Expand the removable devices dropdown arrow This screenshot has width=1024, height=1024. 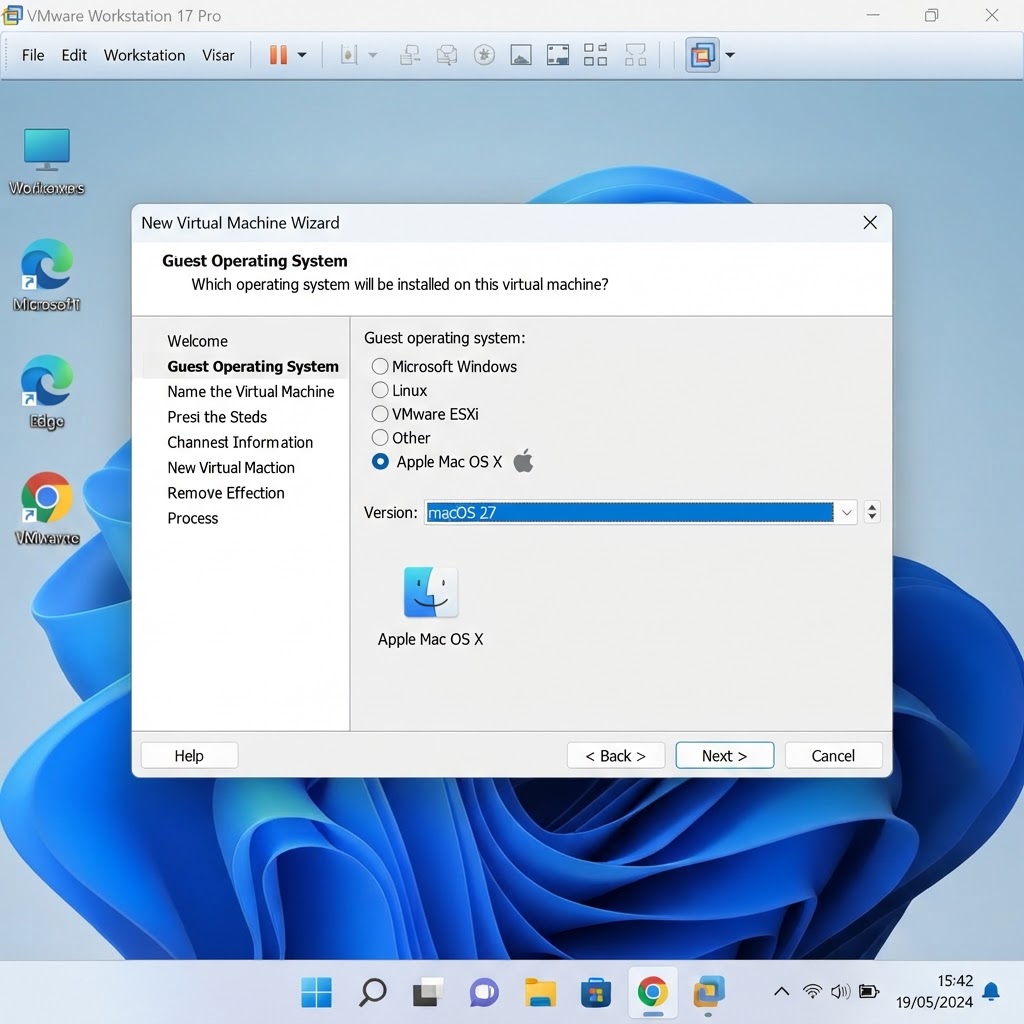coord(373,56)
